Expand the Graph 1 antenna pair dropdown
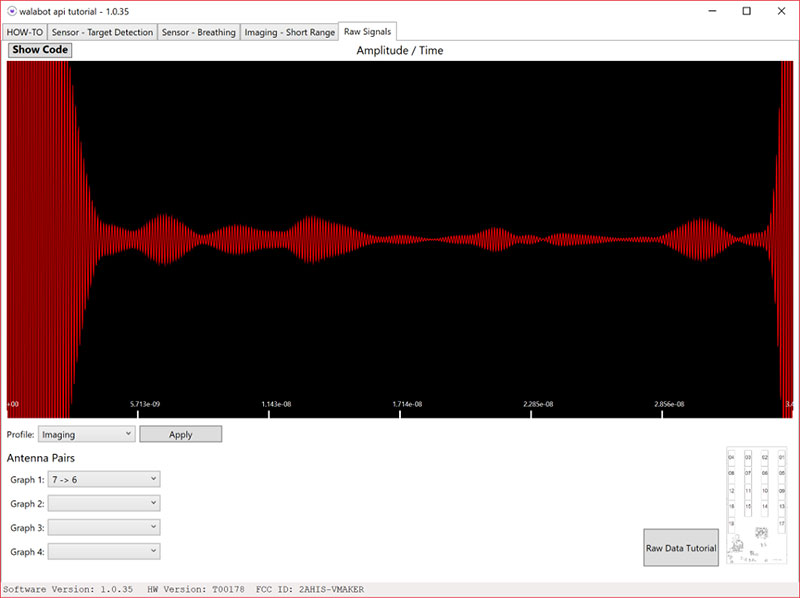The image size is (800, 598). click(x=104, y=479)
